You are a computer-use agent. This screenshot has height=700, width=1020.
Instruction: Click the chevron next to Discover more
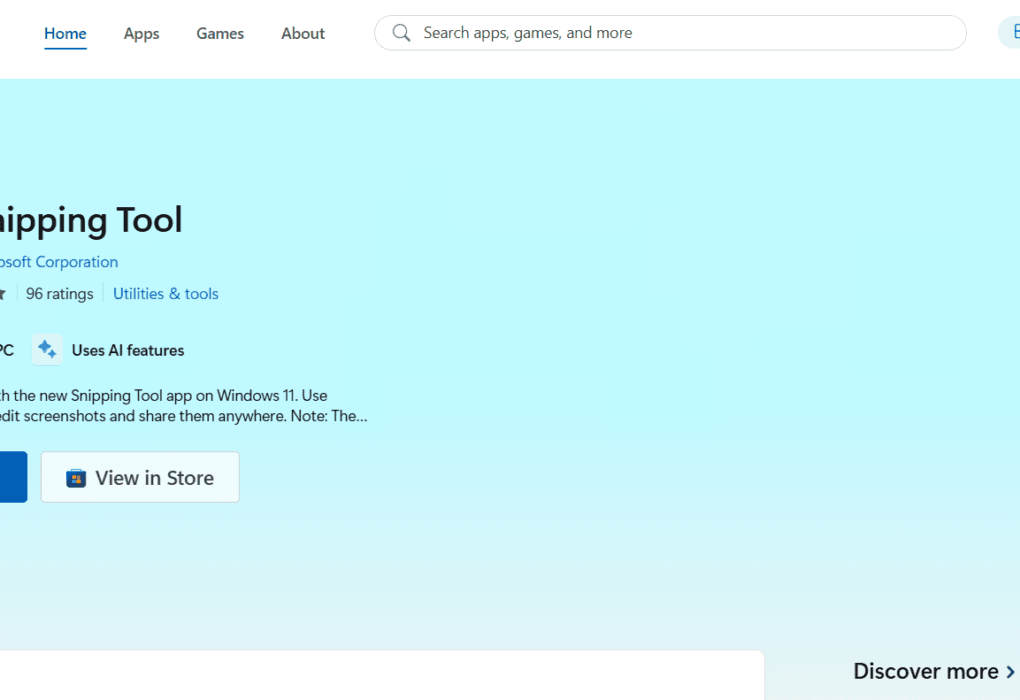[1010, 672]
